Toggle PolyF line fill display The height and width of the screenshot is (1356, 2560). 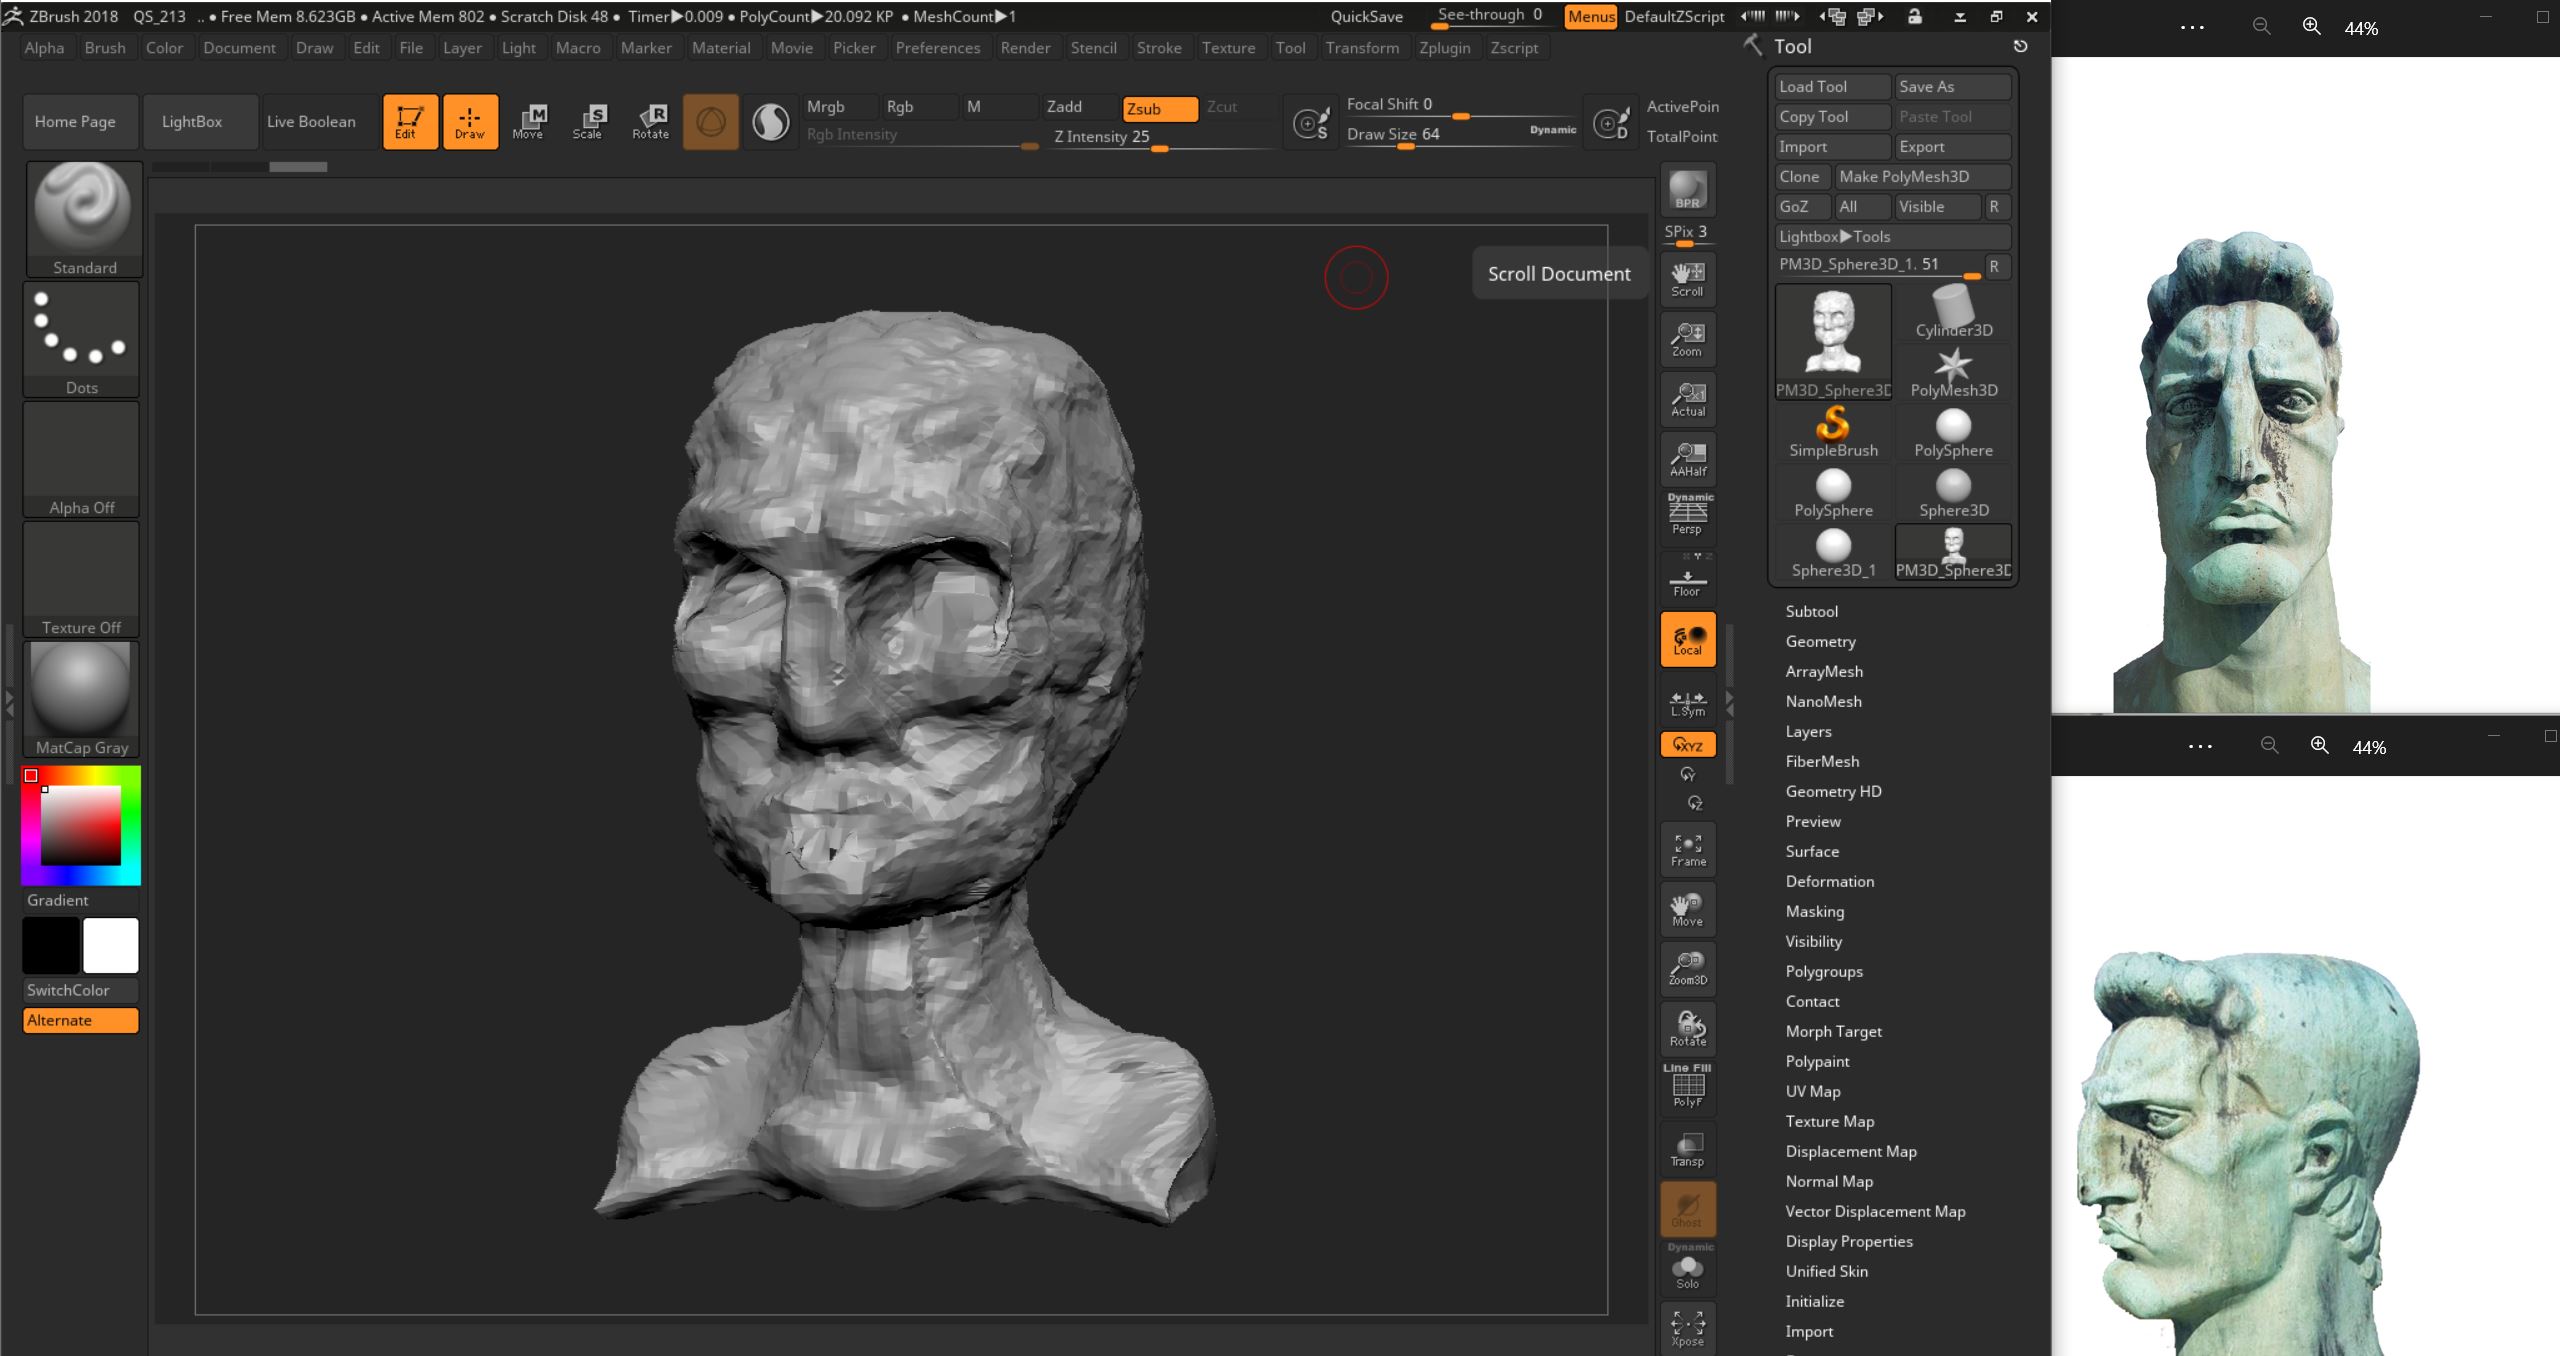pos(1687,1088)
